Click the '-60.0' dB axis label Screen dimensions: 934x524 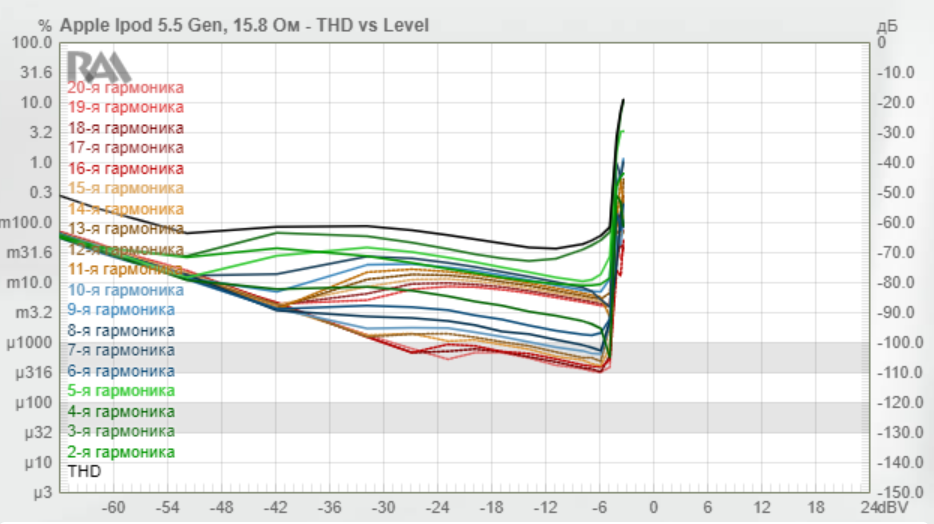[896, 223]
